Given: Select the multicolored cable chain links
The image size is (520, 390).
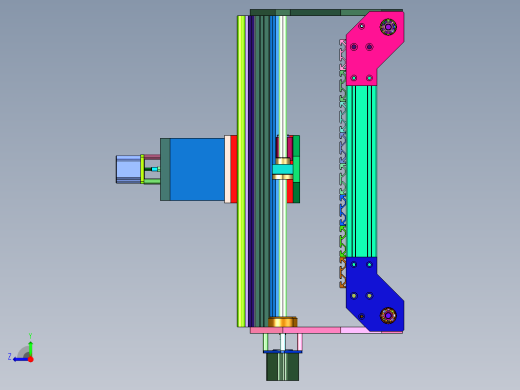Looking at the screenshot, I should coord(343,163).
